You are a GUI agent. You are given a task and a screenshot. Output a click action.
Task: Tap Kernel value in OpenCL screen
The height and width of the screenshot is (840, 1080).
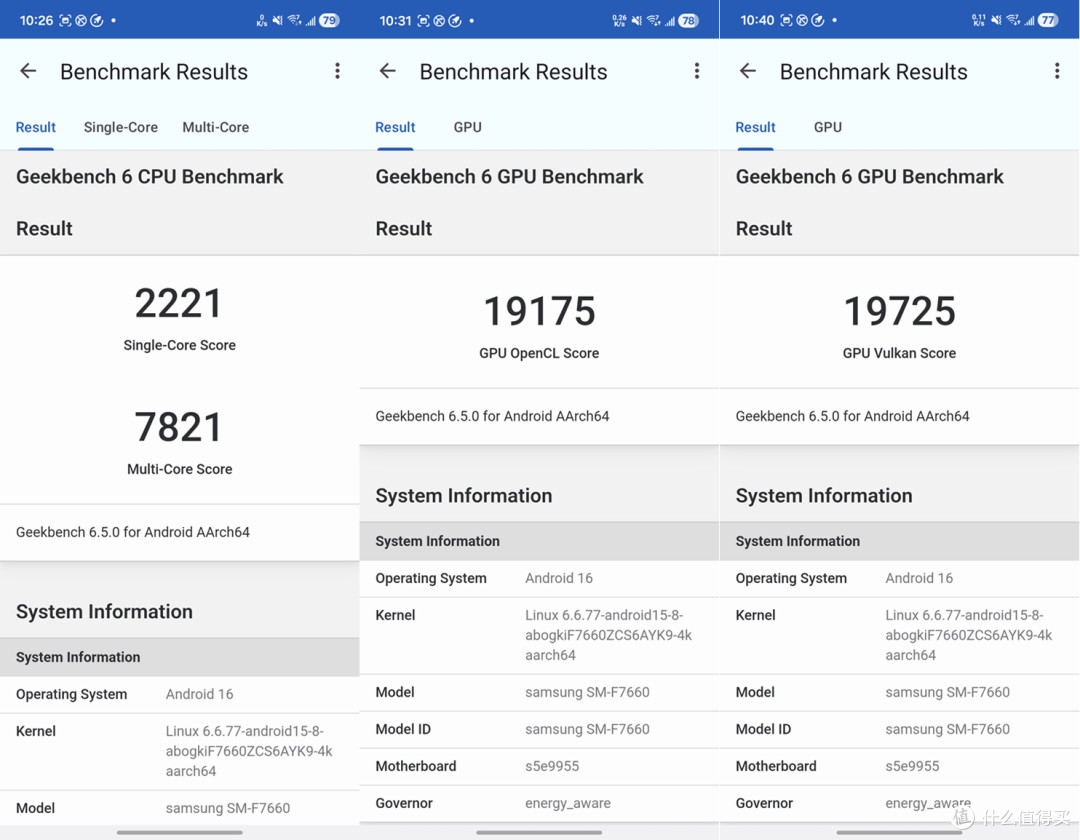click(x=608, y=635)
